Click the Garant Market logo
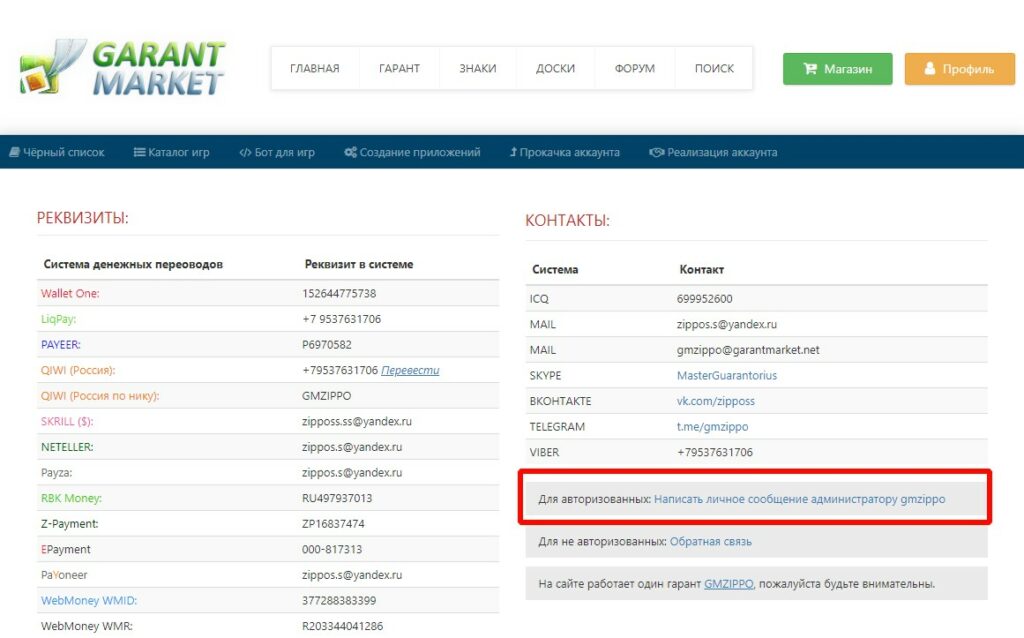 coord(122,68)
